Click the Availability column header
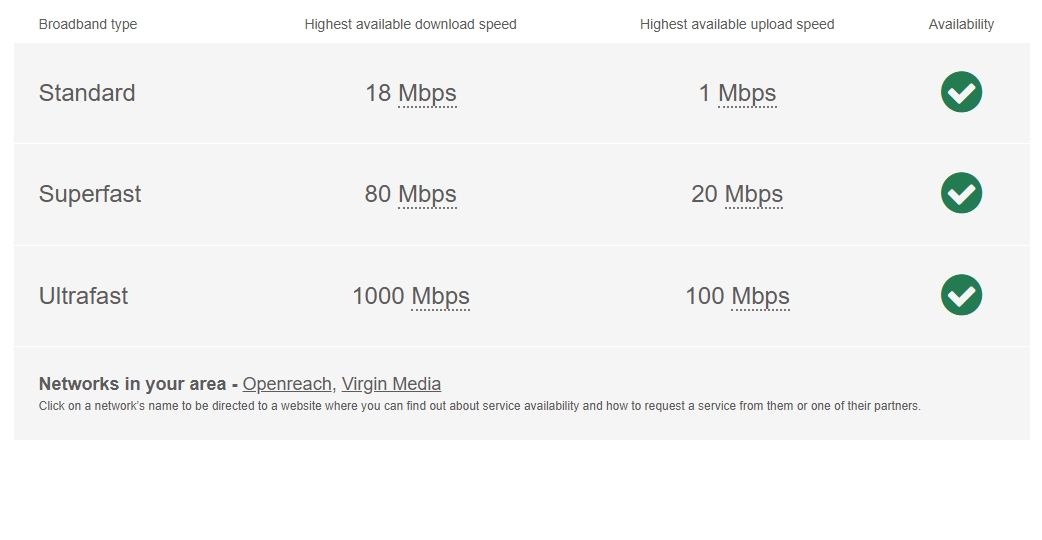The height and width of the screenshot is (540, 1042). point(961,24)
